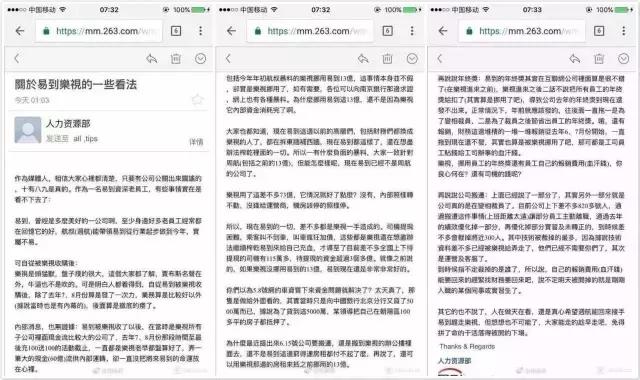Screen dimensions: 640x380
Task: Tap reply arrow icon in right mail toolbar
Action: (575, 59)
